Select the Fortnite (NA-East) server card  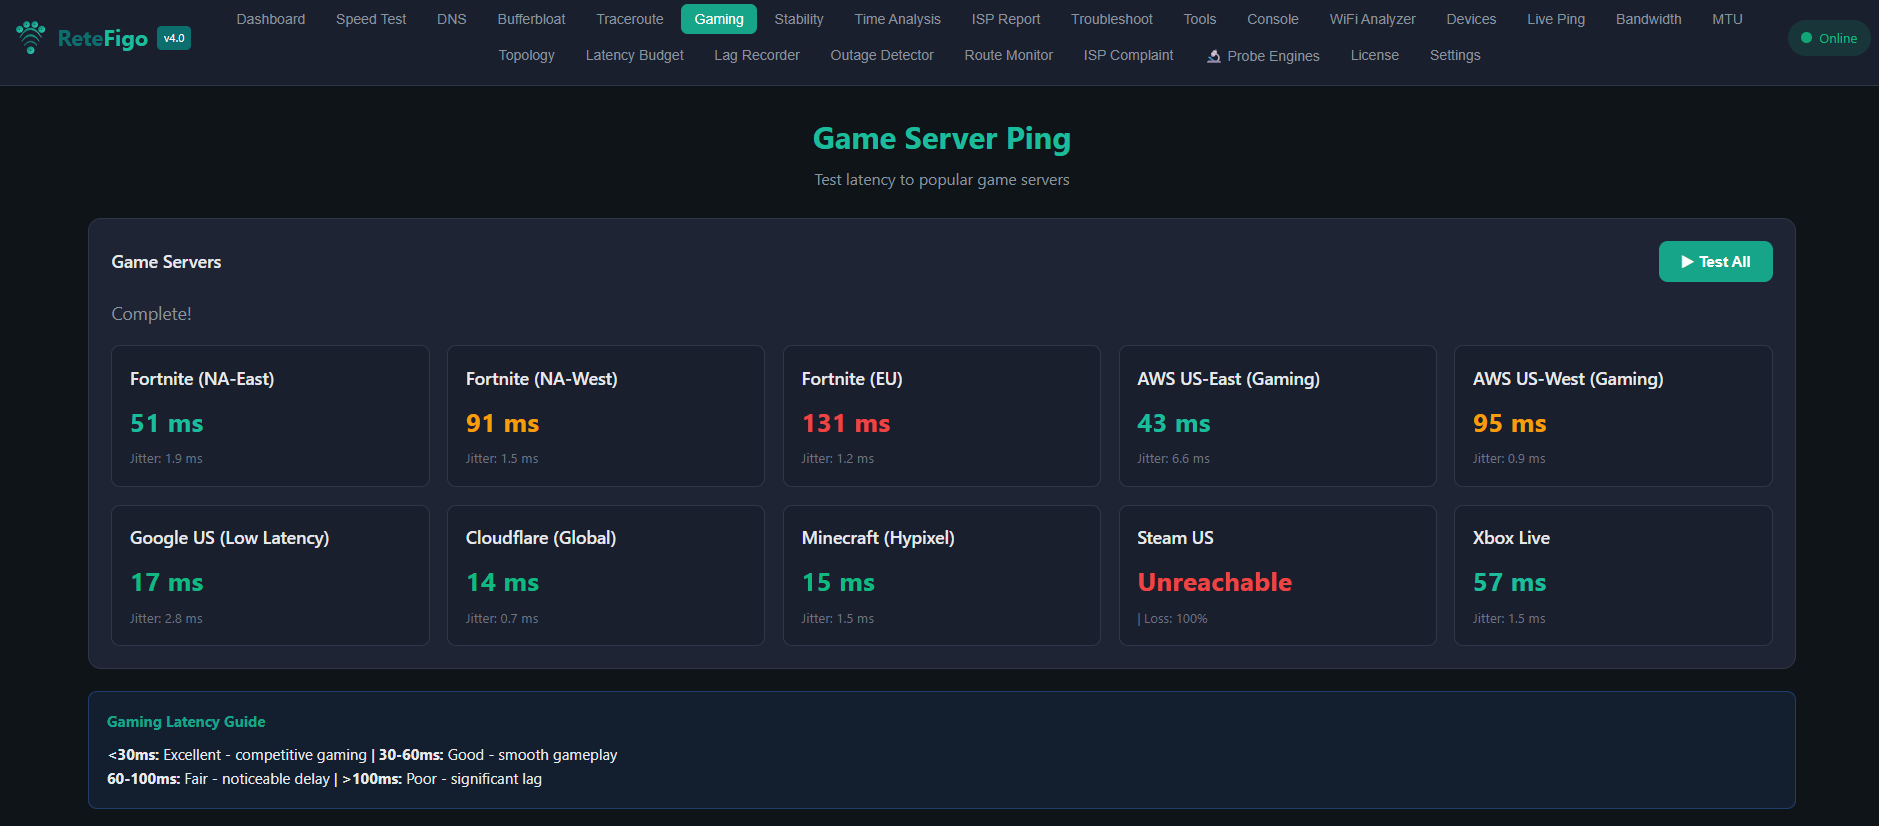(270, 416)
